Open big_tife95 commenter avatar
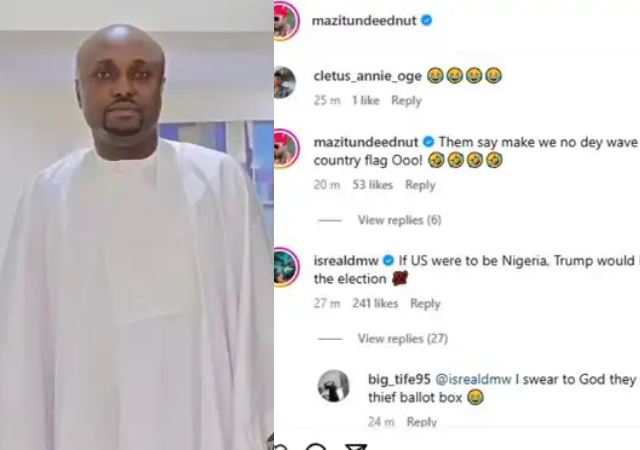The width and height of the screenshot is (640, 450). [x=334, y=386]
